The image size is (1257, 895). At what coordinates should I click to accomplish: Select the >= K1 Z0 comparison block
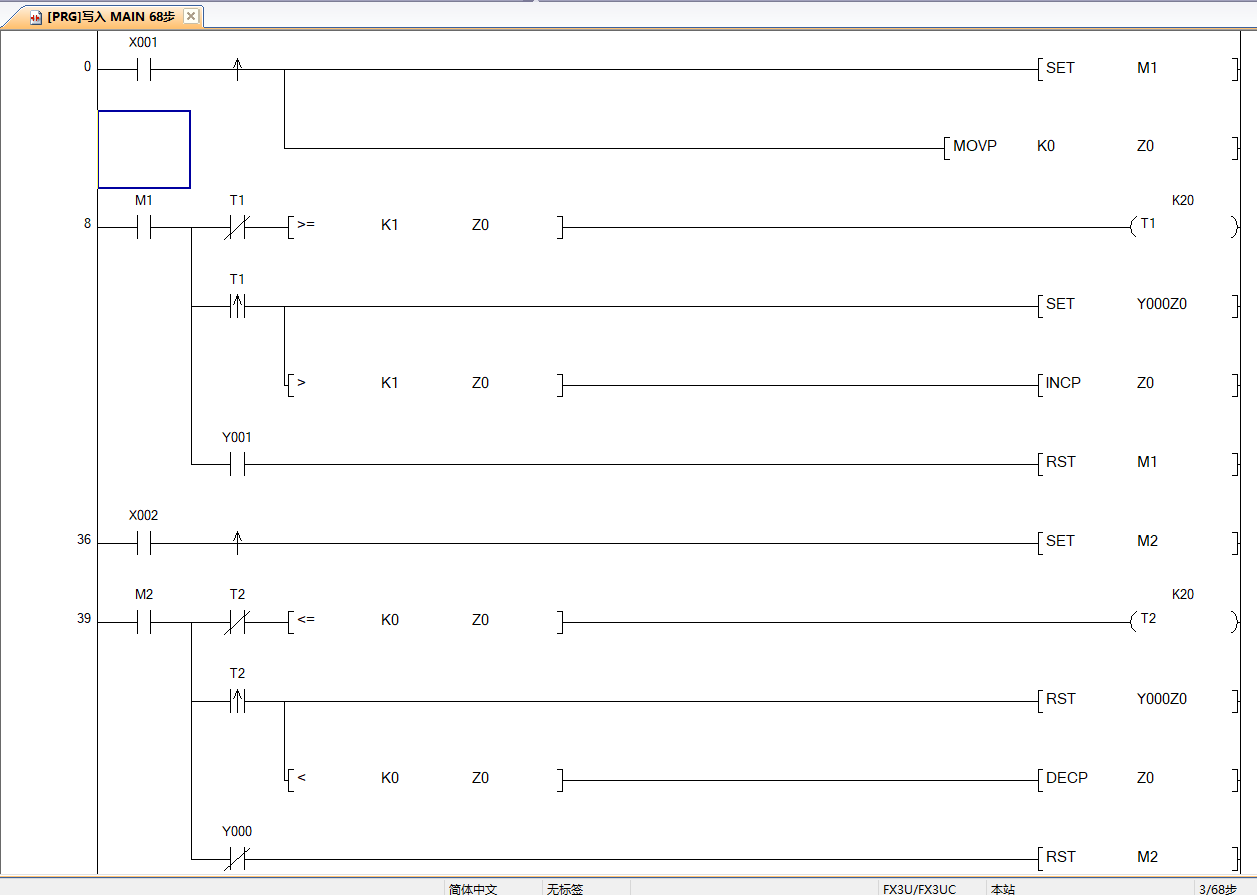pos(425,227)
